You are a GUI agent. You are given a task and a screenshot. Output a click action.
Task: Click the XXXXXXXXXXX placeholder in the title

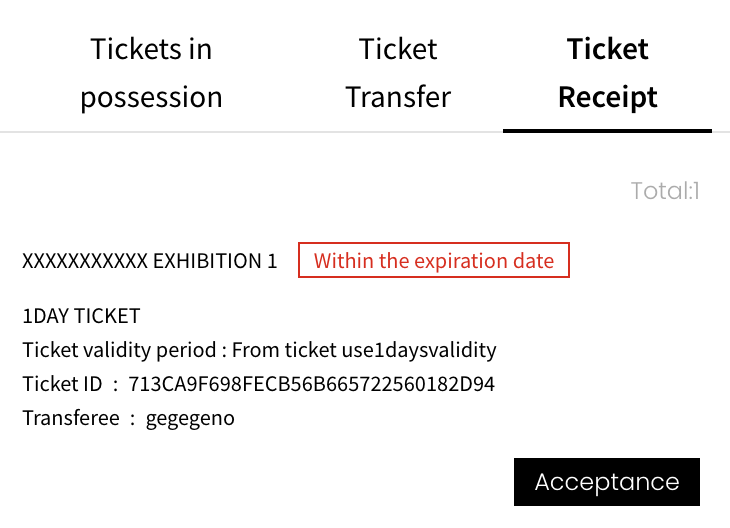tap(85, 262)
